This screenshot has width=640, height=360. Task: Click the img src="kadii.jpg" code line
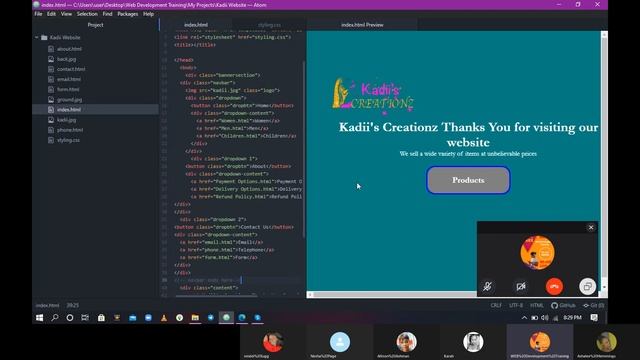click(232, 90)
